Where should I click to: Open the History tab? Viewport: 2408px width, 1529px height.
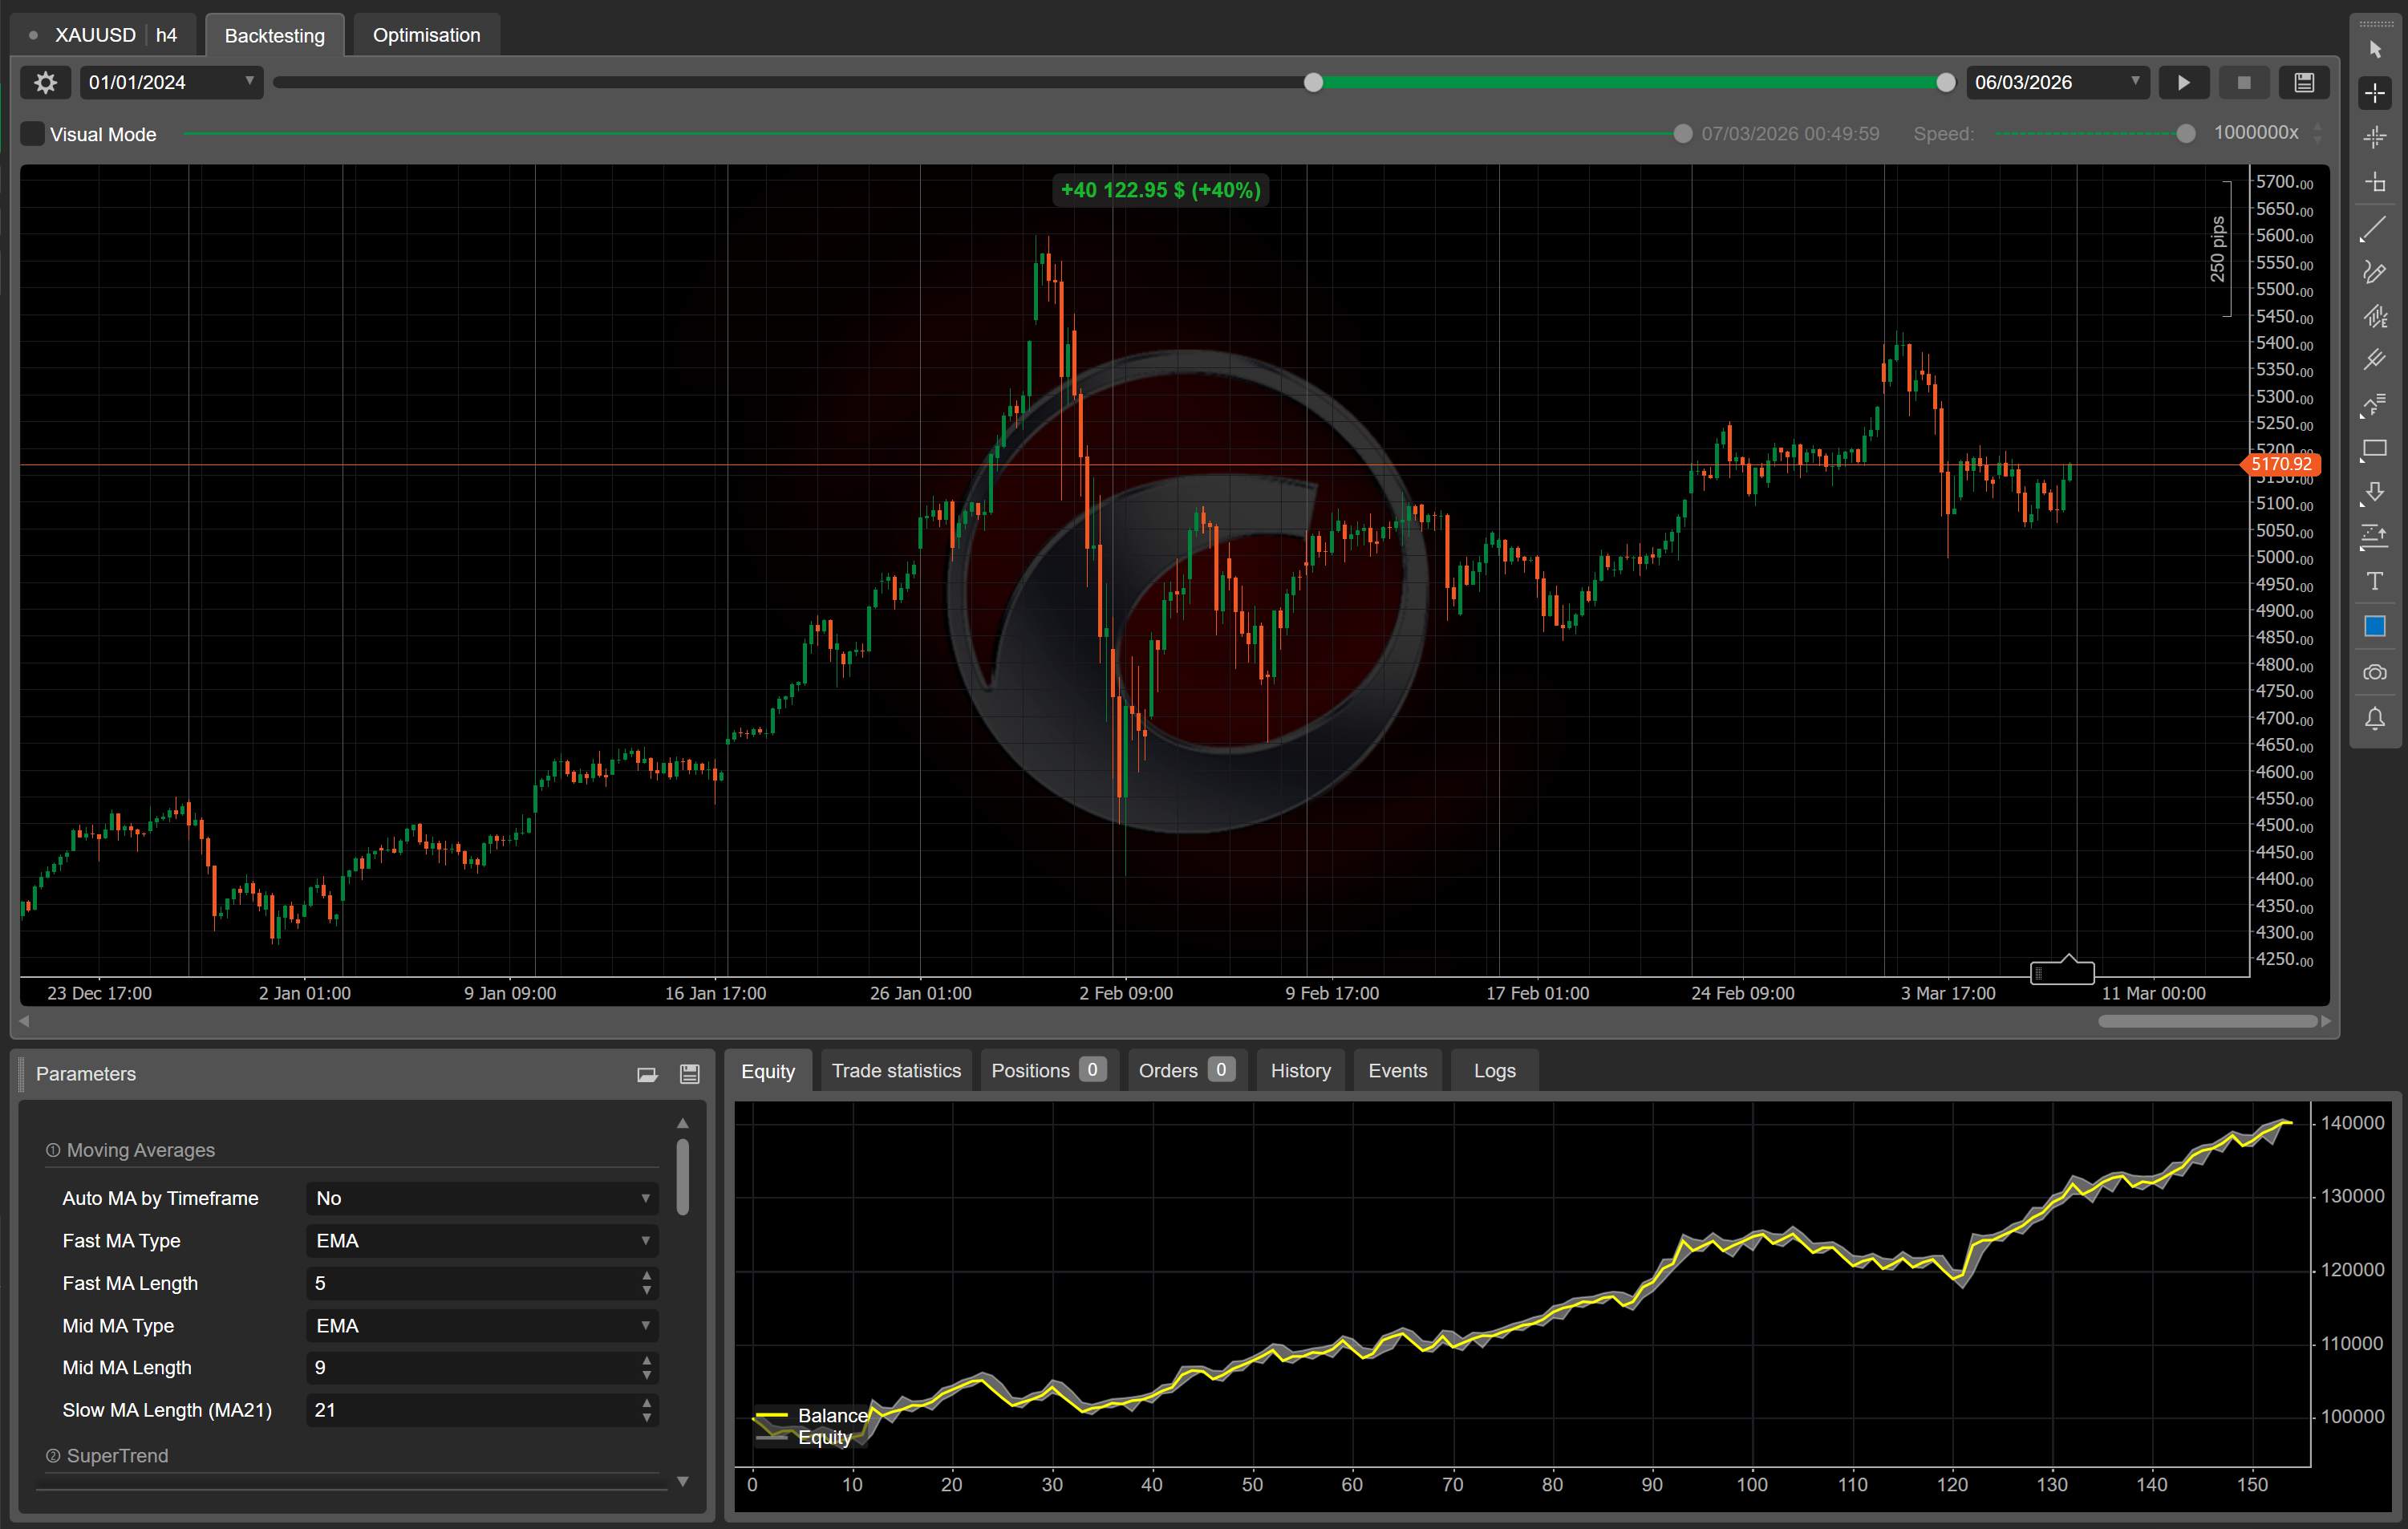[1299, 1071]
